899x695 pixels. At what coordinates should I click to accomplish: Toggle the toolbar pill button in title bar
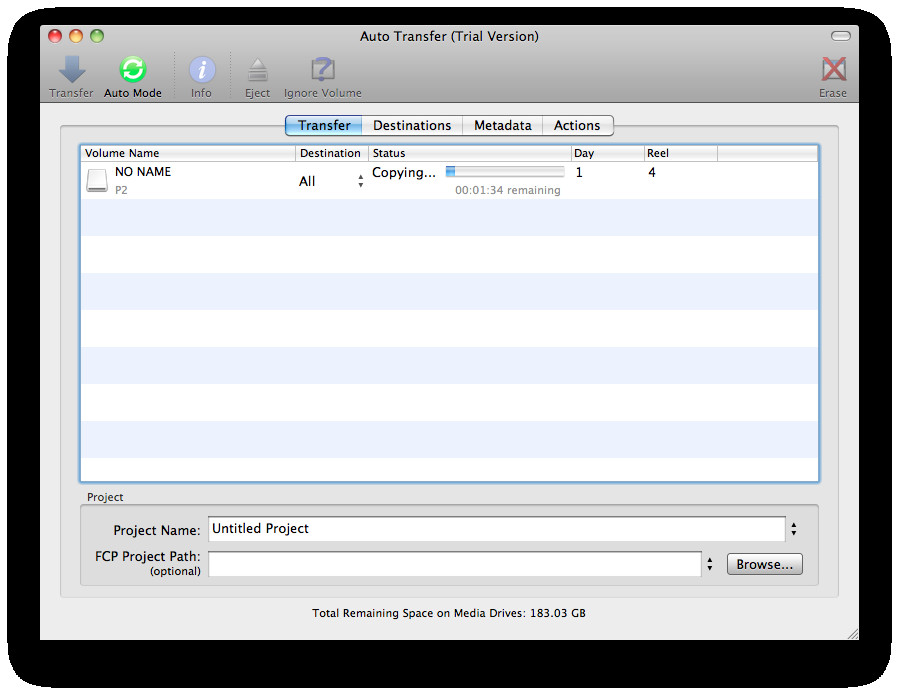pos(841,36)
